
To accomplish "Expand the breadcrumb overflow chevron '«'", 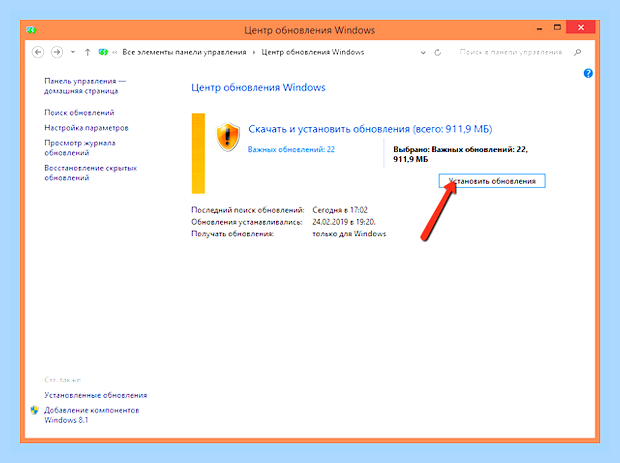I will [115, 52].
